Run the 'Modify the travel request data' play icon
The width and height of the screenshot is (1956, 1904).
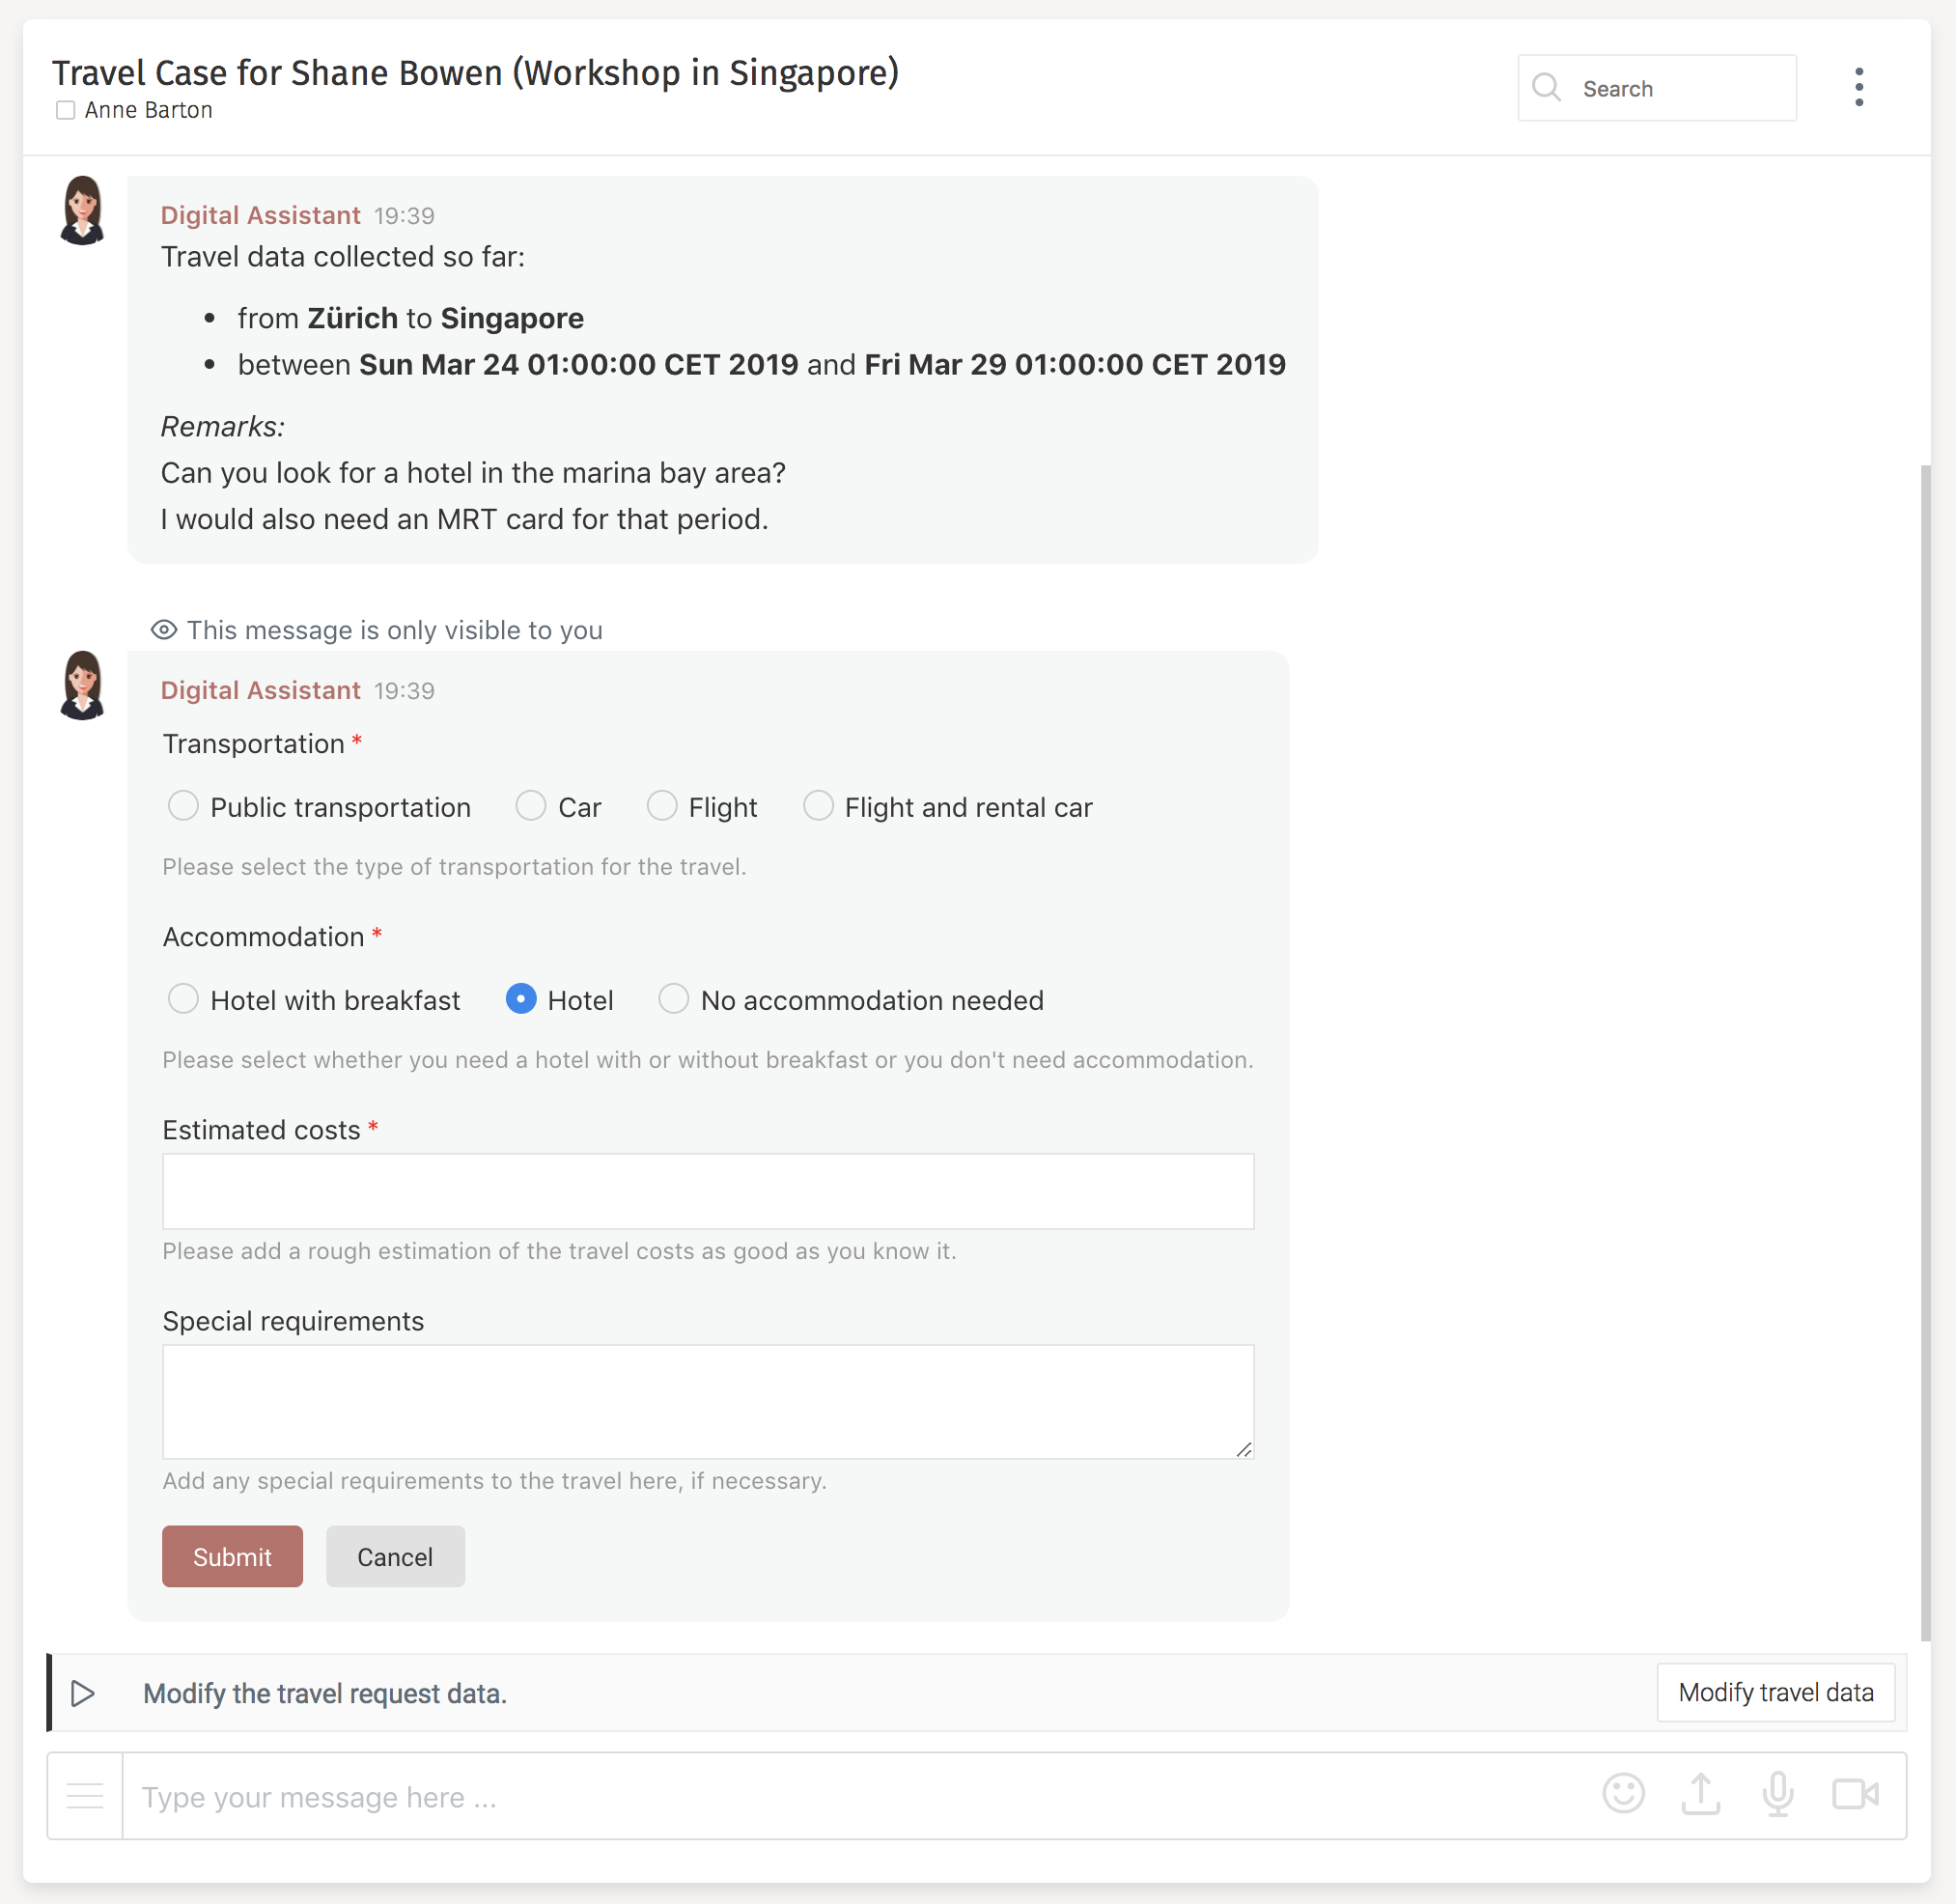pyautogui.click(x=84, y=1693)
